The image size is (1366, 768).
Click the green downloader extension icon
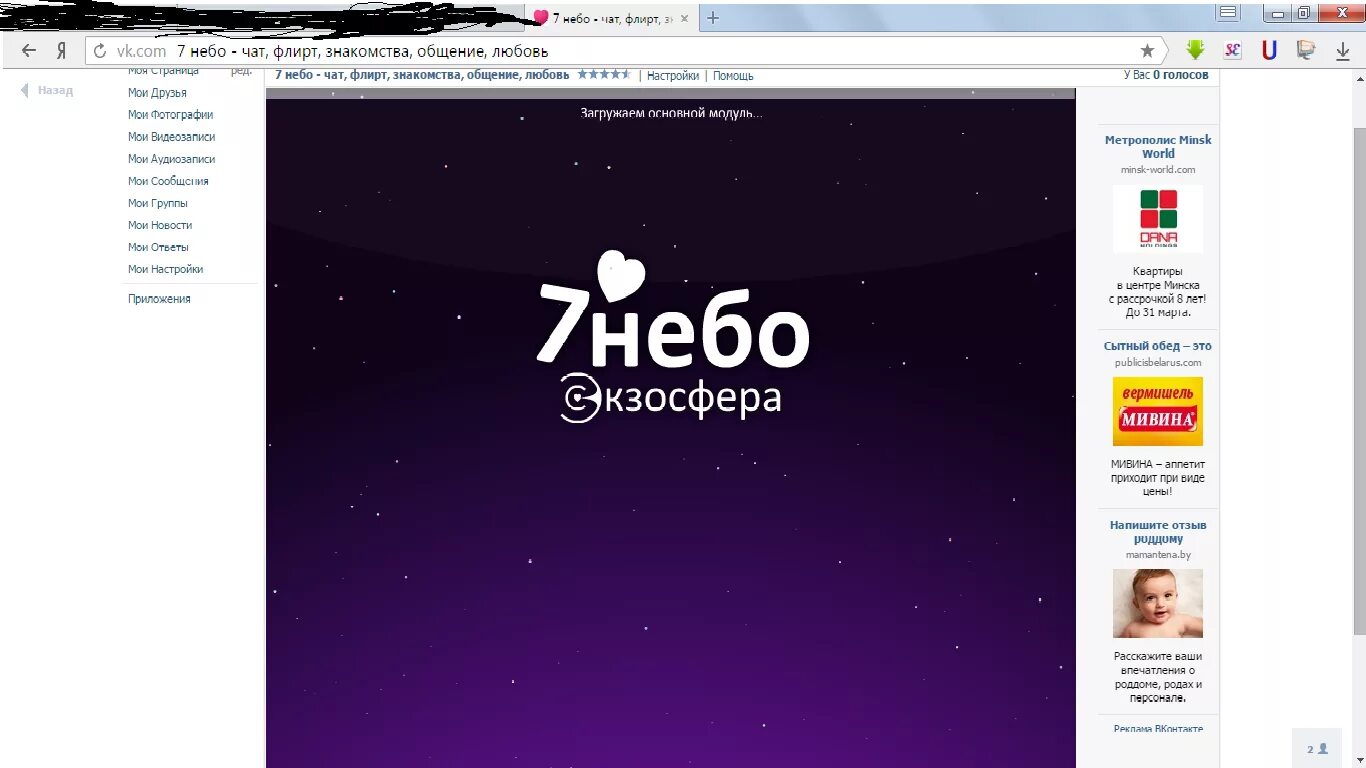tap(1193, 50)
